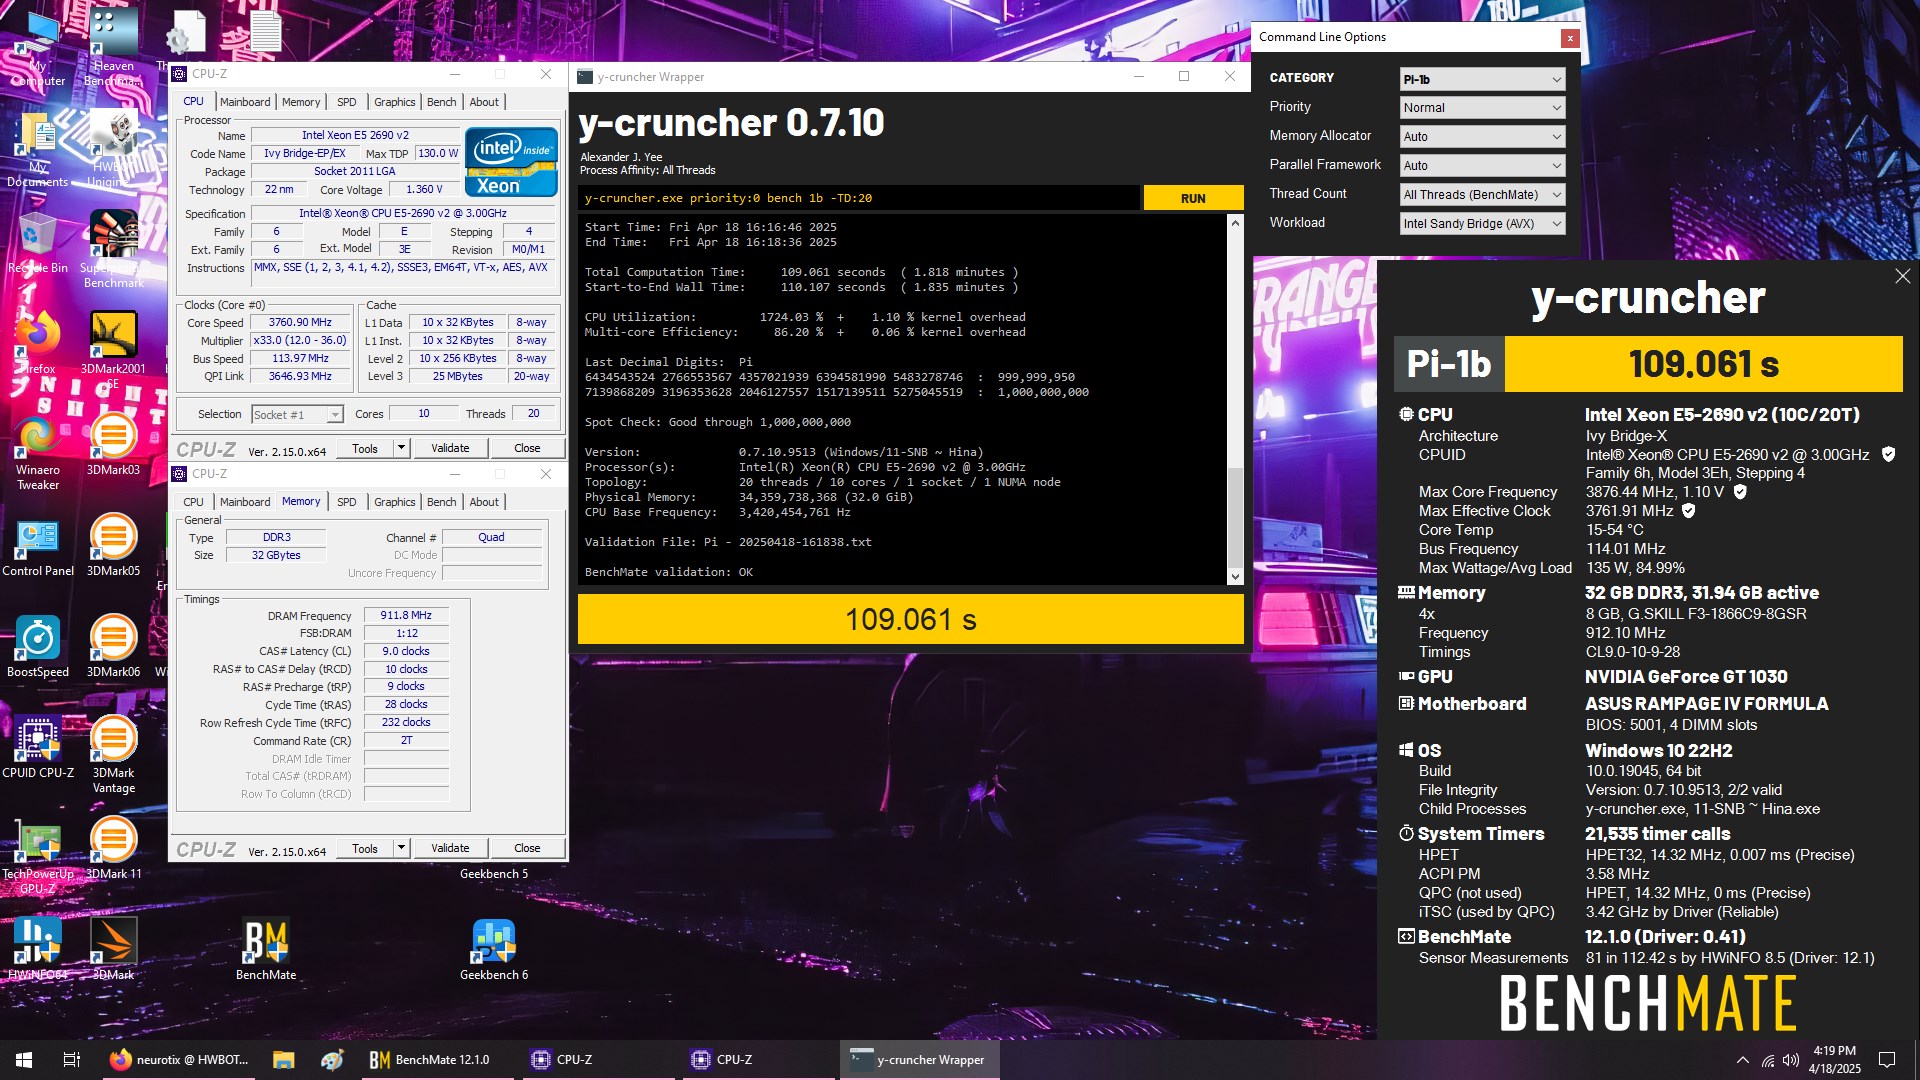Image resolution: width=1920 pixels, height=1080 pixels.
Task: Open Memory Allocator dropdown
Action: click(x=1482, y=137)
